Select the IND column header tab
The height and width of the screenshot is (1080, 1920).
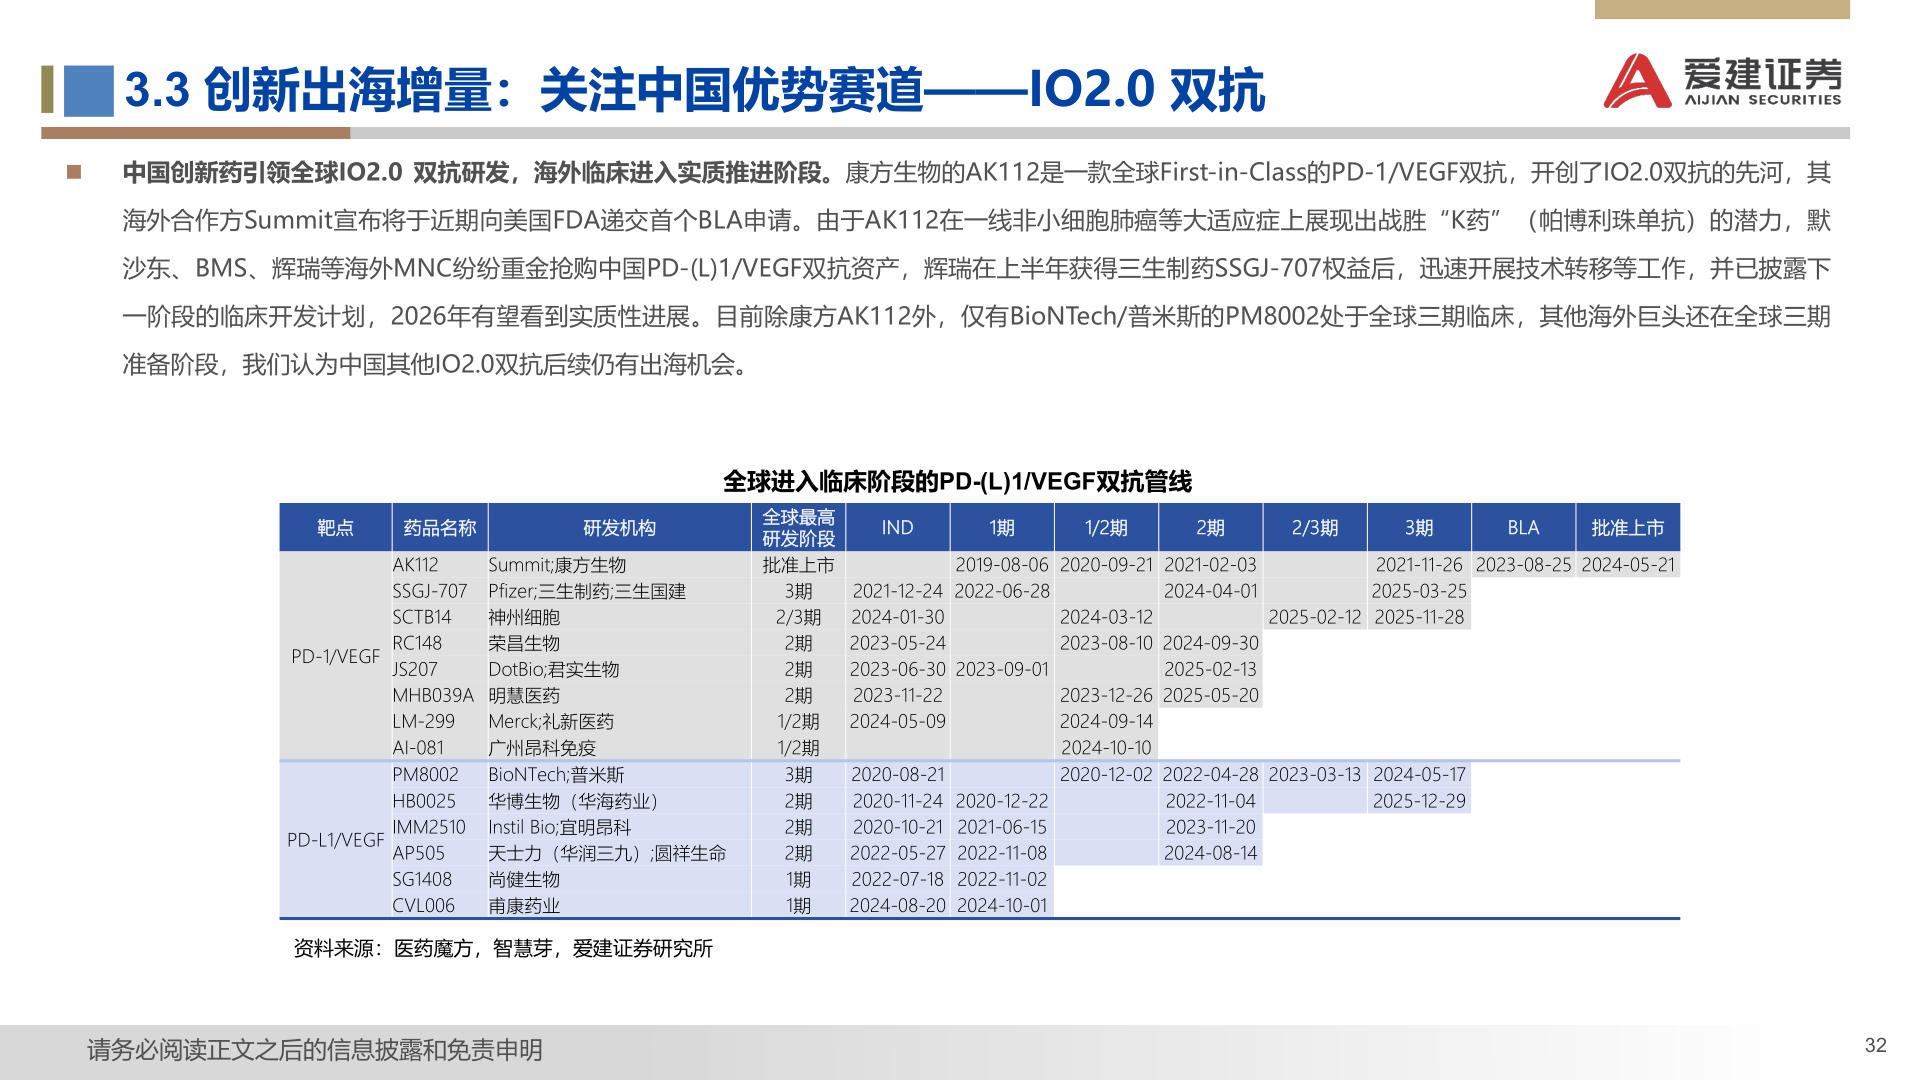coord(898,527)
